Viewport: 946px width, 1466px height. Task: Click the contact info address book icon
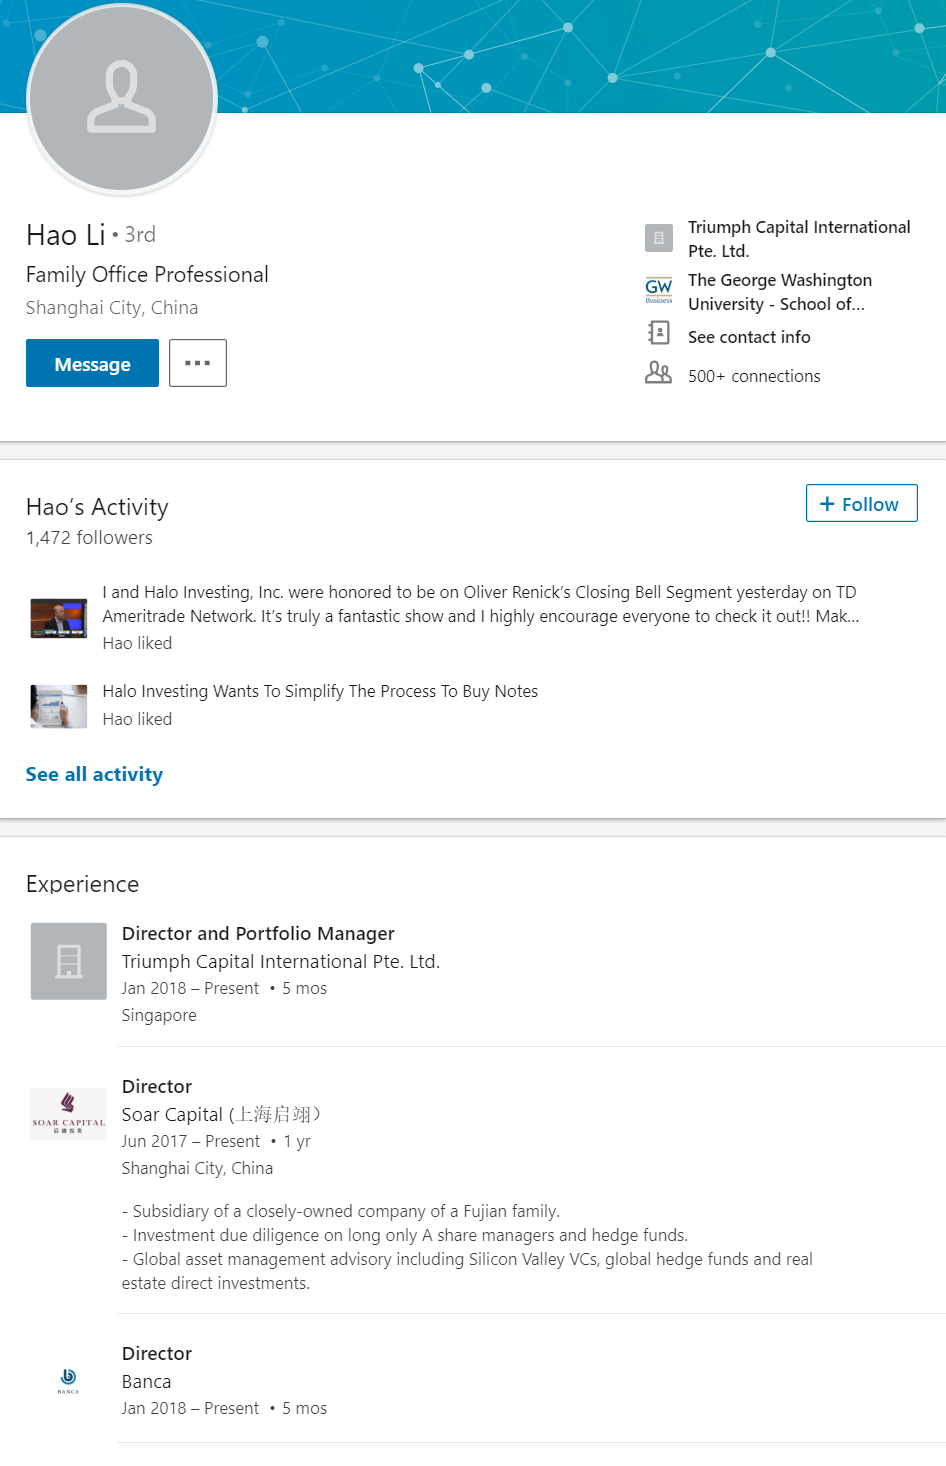658,333
